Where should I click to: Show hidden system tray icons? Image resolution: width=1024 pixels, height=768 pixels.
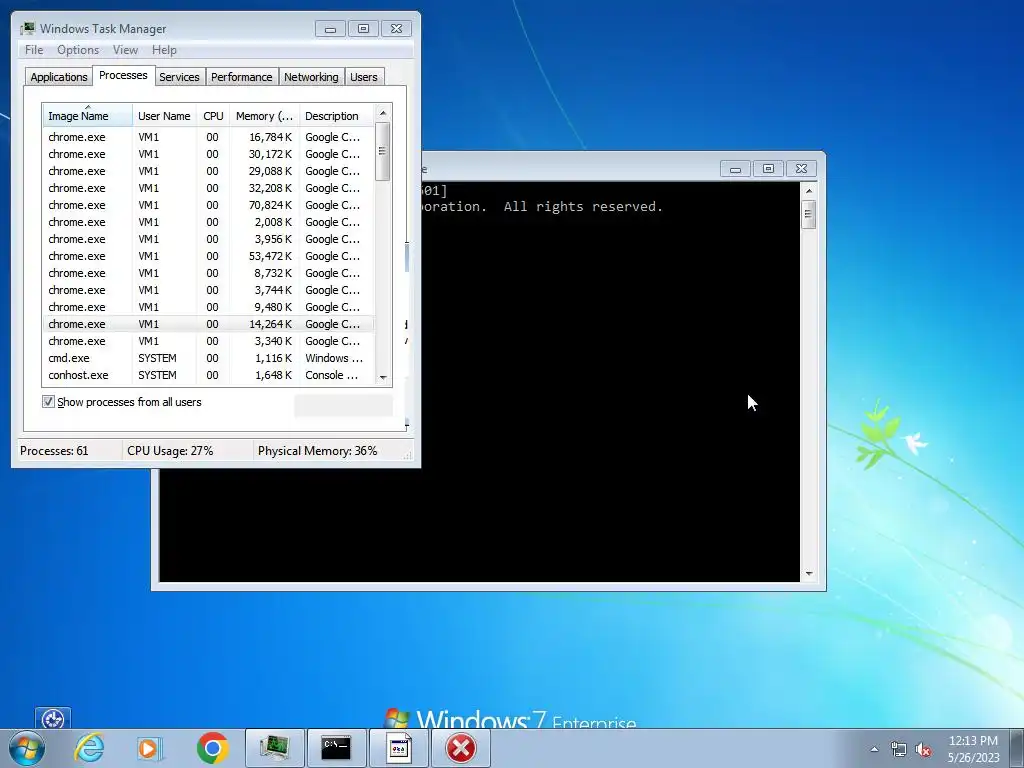874,750
